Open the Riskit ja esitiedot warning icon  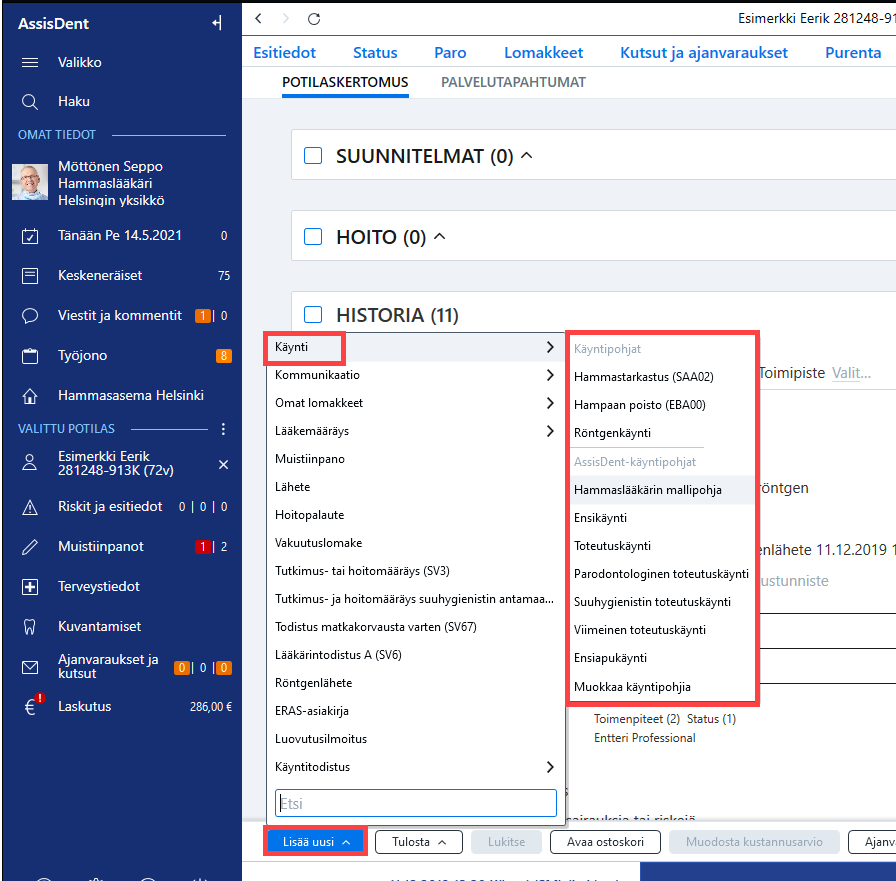point(30,507)
